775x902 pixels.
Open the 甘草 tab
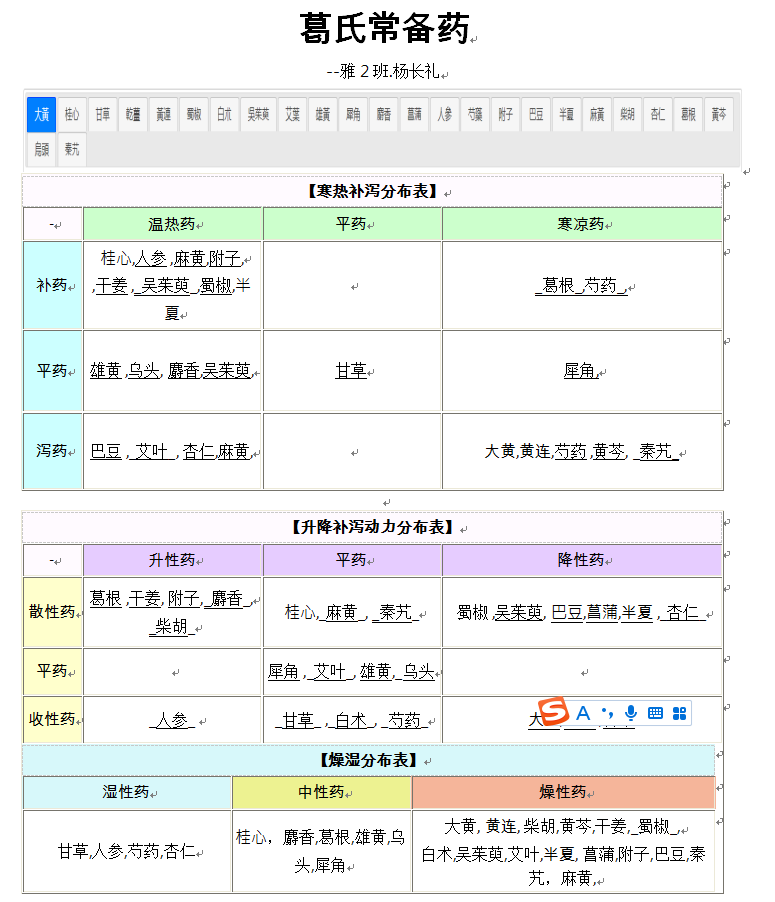[102, 114]
